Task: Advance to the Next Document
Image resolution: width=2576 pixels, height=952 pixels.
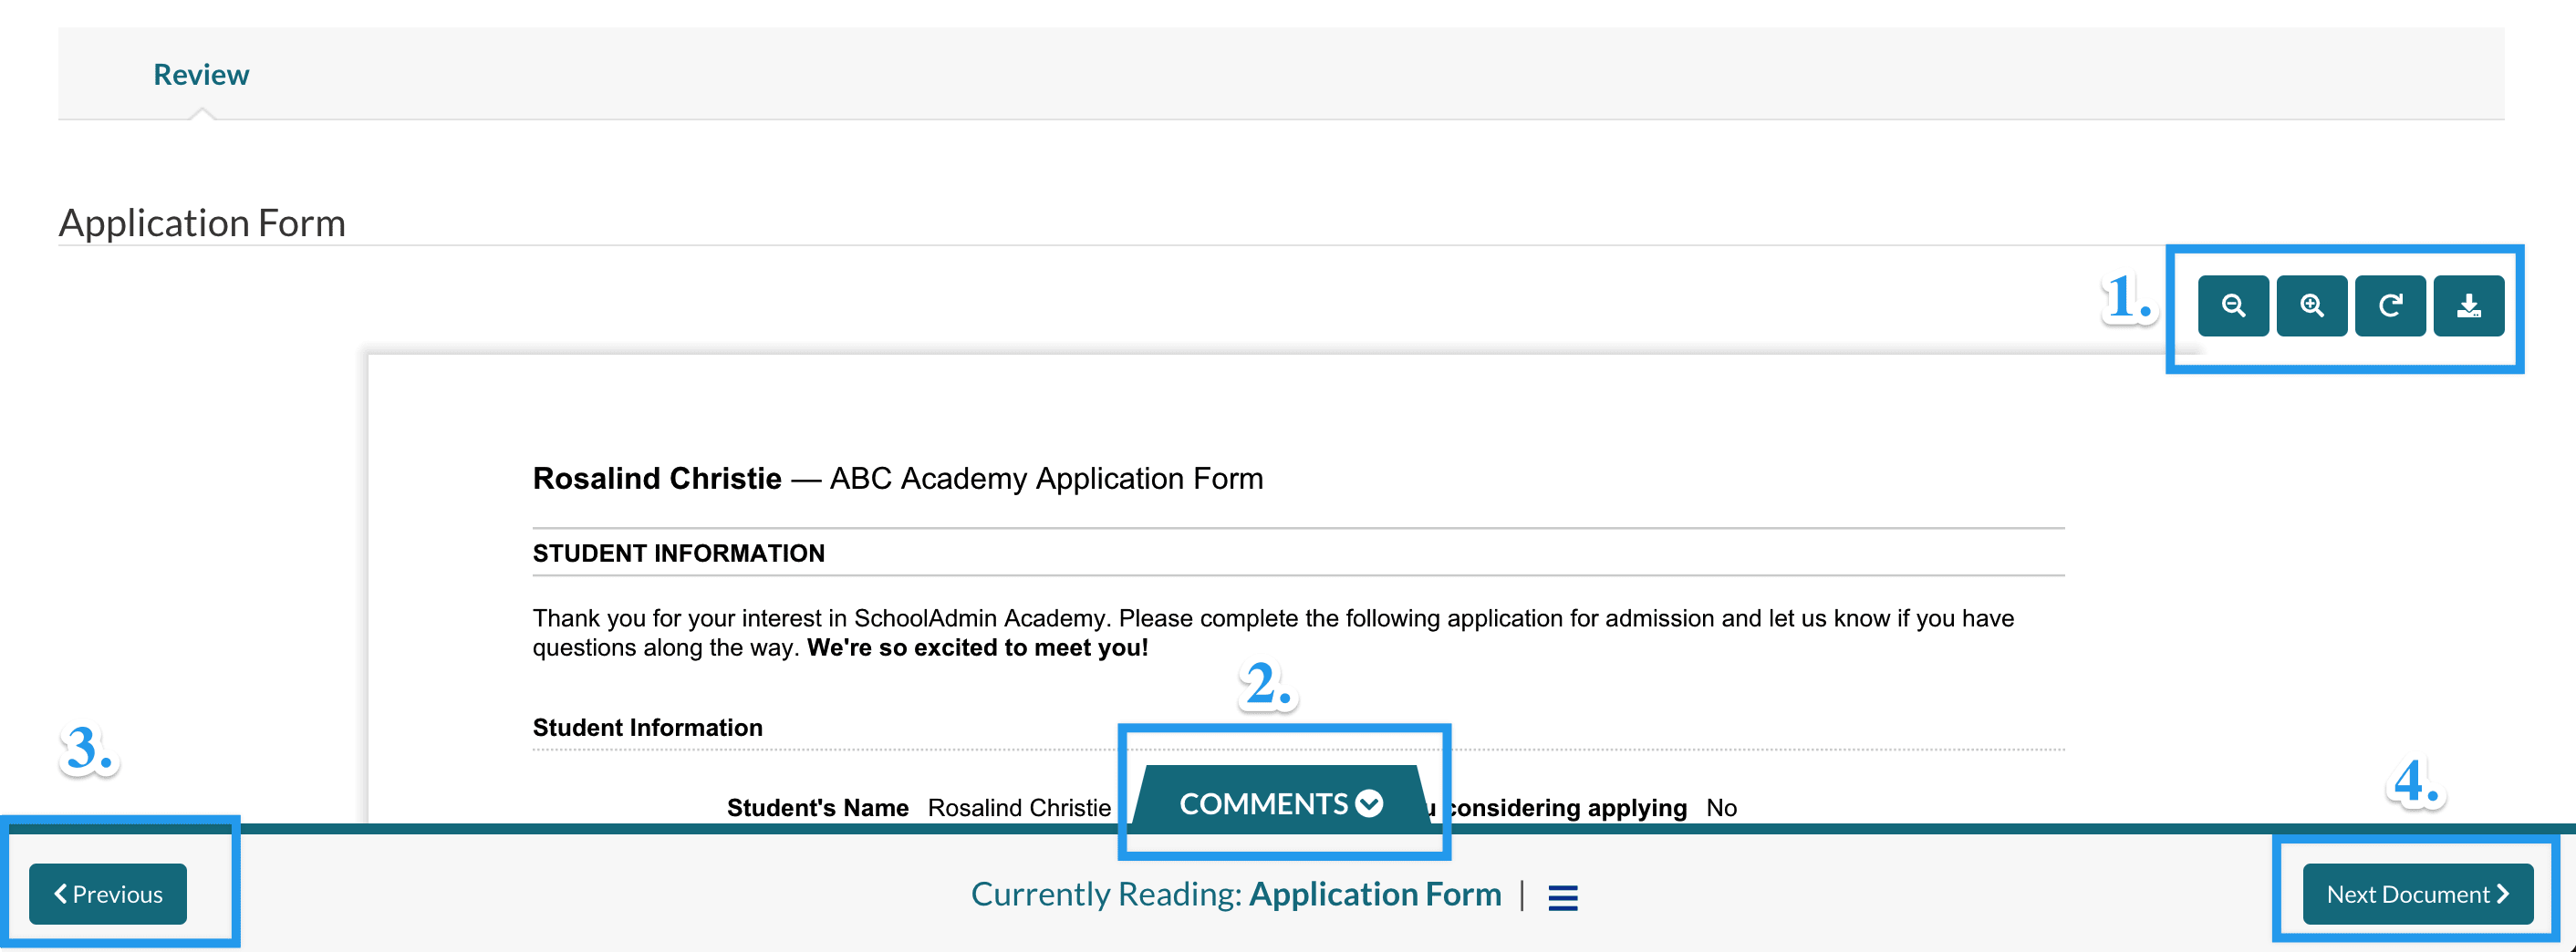Action: (x=2416, y=894)
